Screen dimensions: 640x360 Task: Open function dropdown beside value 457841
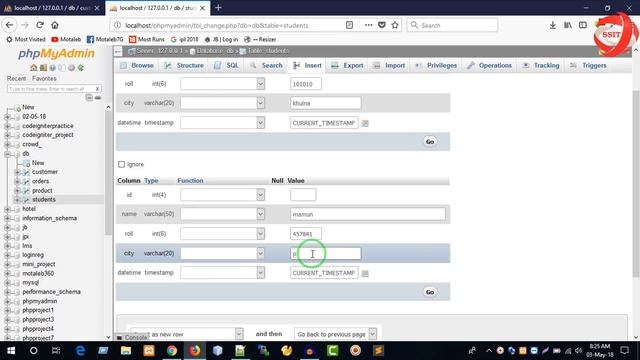pos(222,233)
